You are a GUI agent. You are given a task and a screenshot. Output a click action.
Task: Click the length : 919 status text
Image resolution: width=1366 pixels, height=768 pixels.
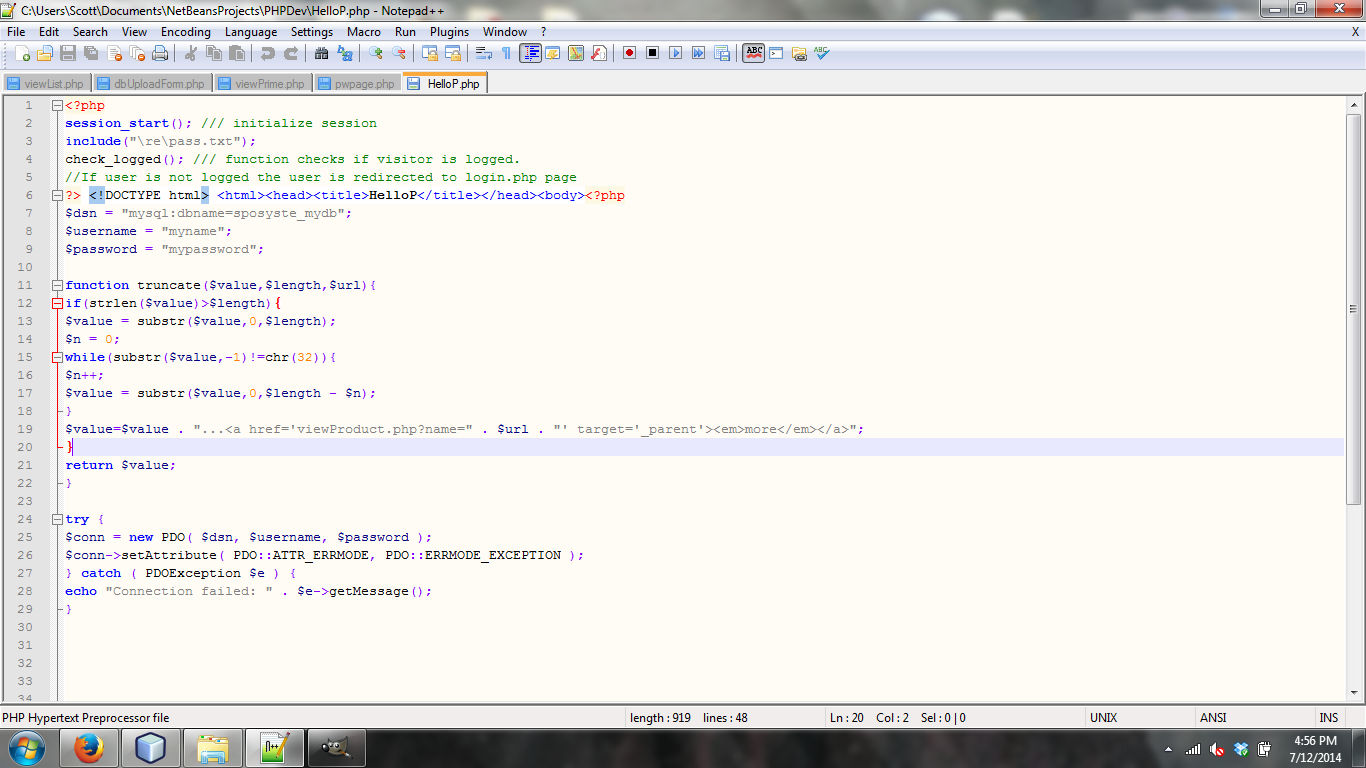(660, 717)
